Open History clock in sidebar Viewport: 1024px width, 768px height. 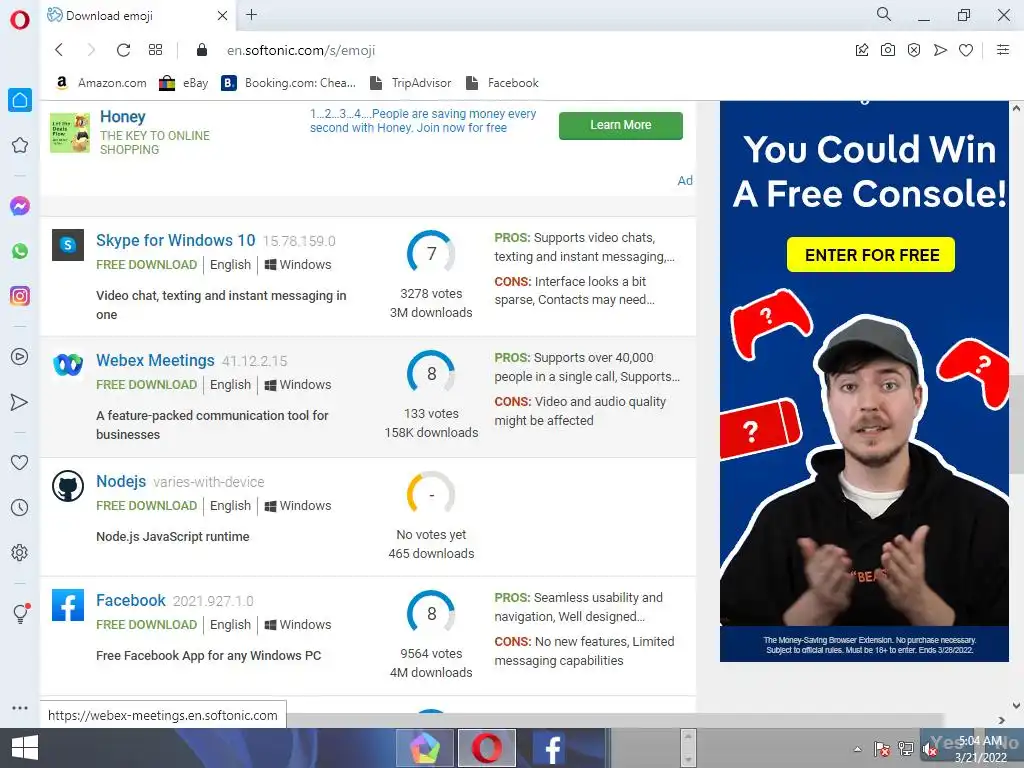[x=20, y=507]
